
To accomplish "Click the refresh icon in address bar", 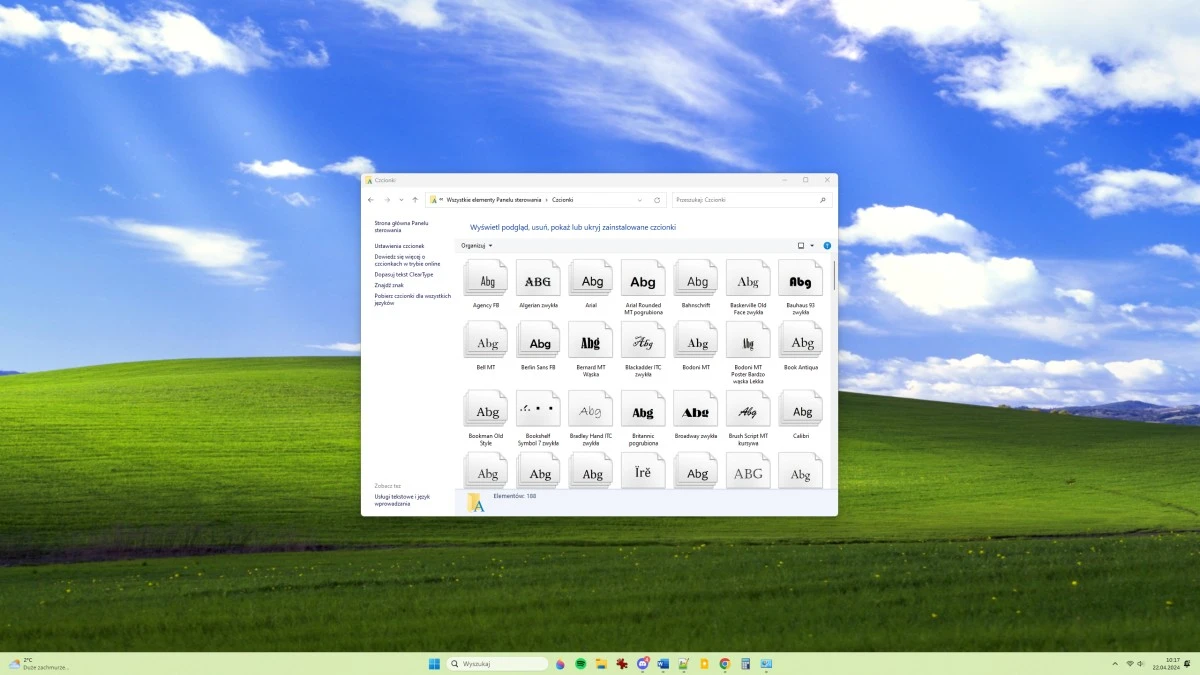I will 658,199.
